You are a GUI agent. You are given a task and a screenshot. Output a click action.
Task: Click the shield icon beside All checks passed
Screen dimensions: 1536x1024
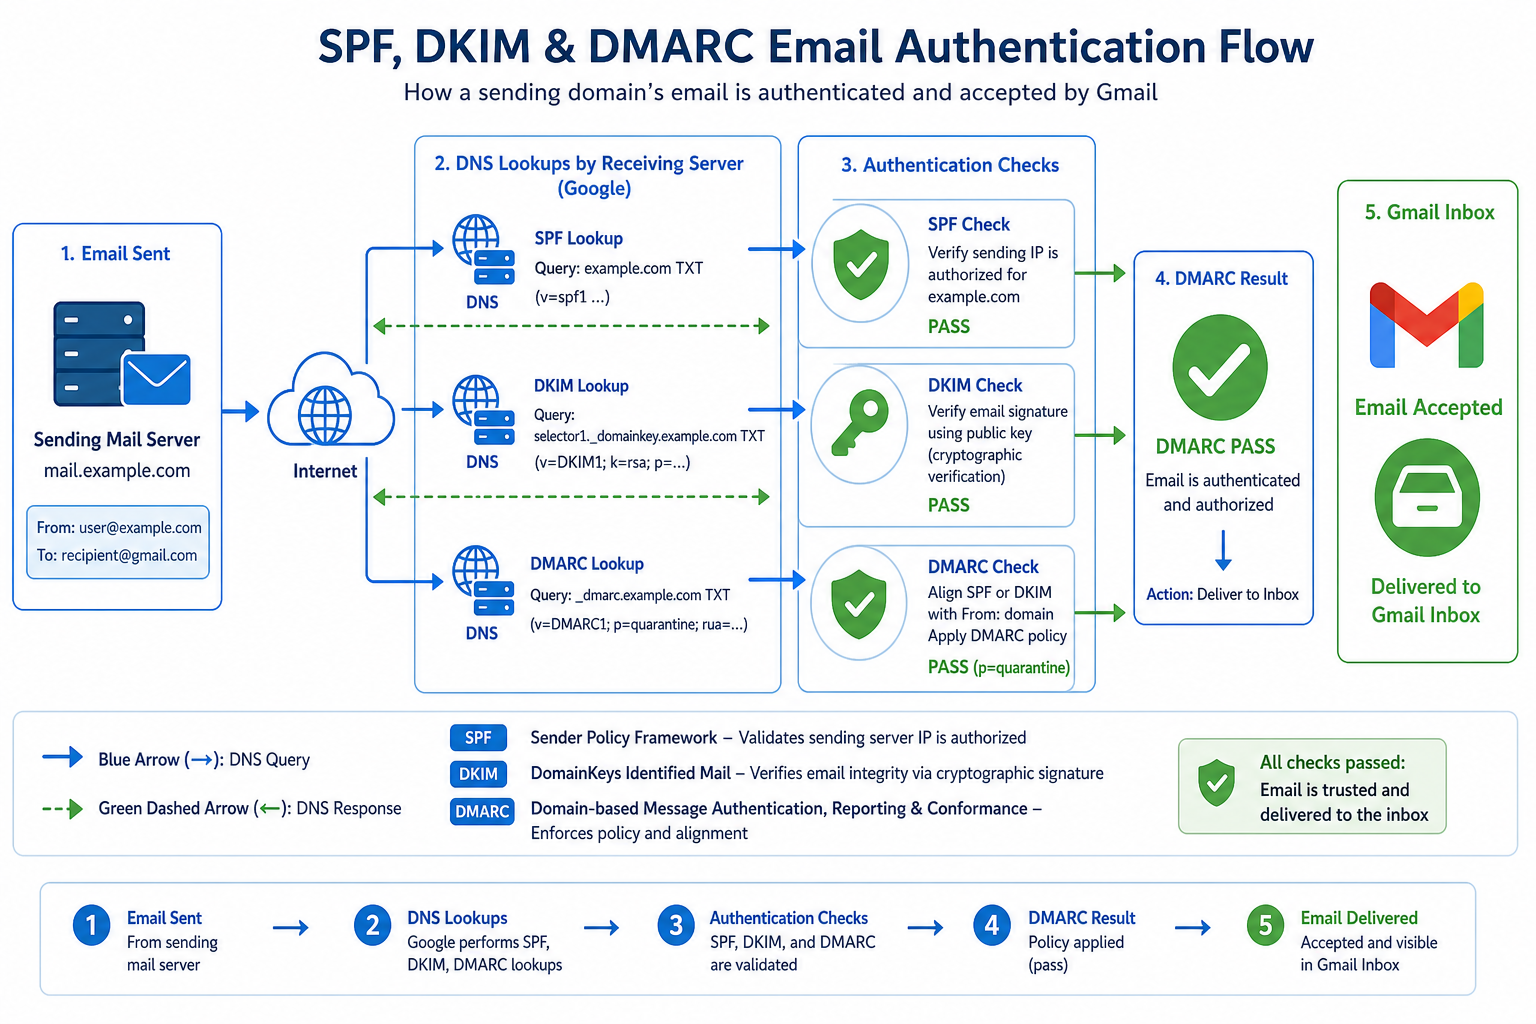[x=1216, y=783]
